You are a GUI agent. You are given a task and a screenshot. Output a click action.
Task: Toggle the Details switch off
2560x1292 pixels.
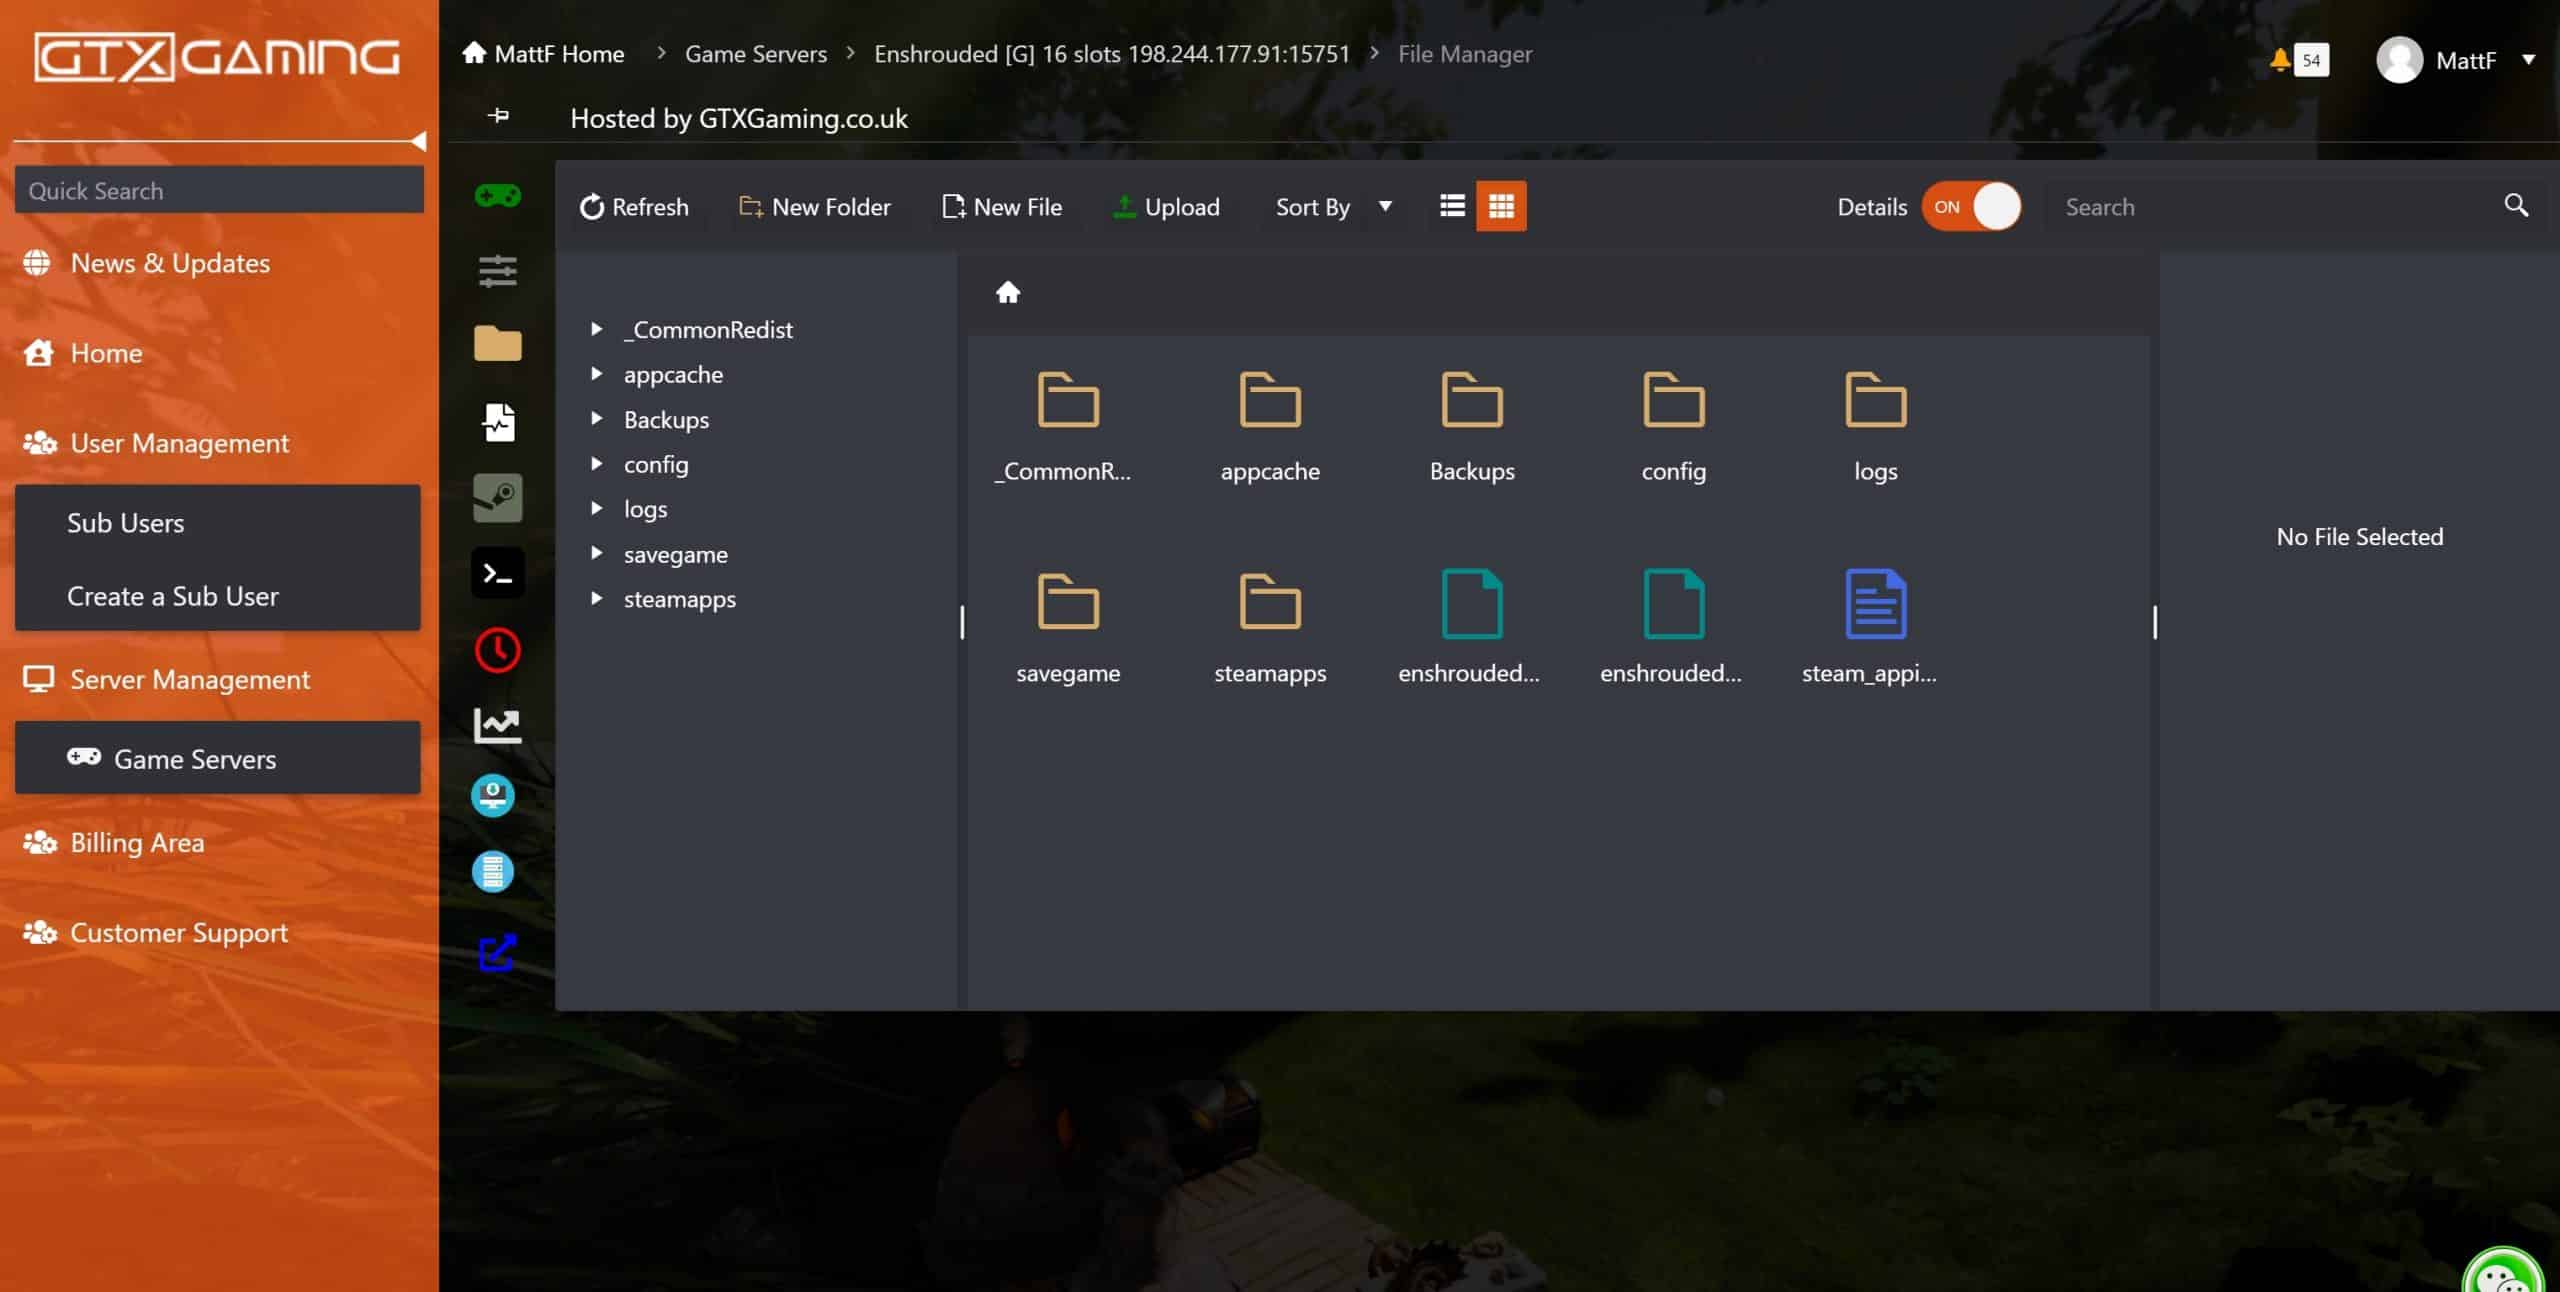pos(1972,206)
